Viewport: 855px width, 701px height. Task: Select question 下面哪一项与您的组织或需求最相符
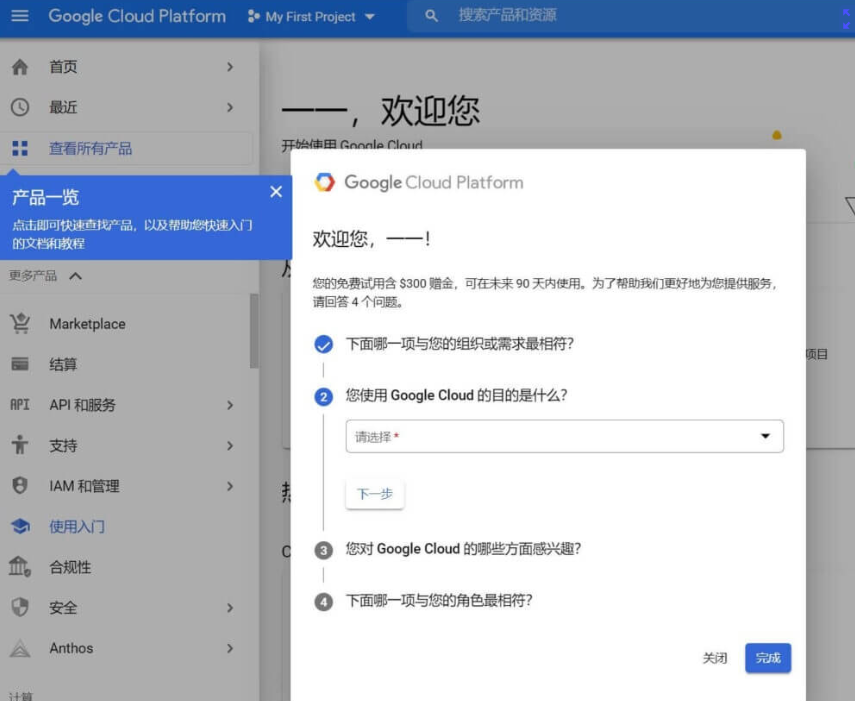pos(460,344)
